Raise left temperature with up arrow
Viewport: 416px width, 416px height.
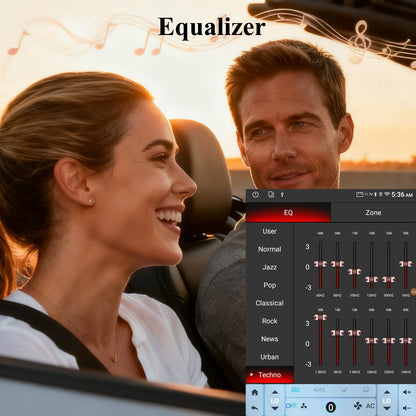275,392
